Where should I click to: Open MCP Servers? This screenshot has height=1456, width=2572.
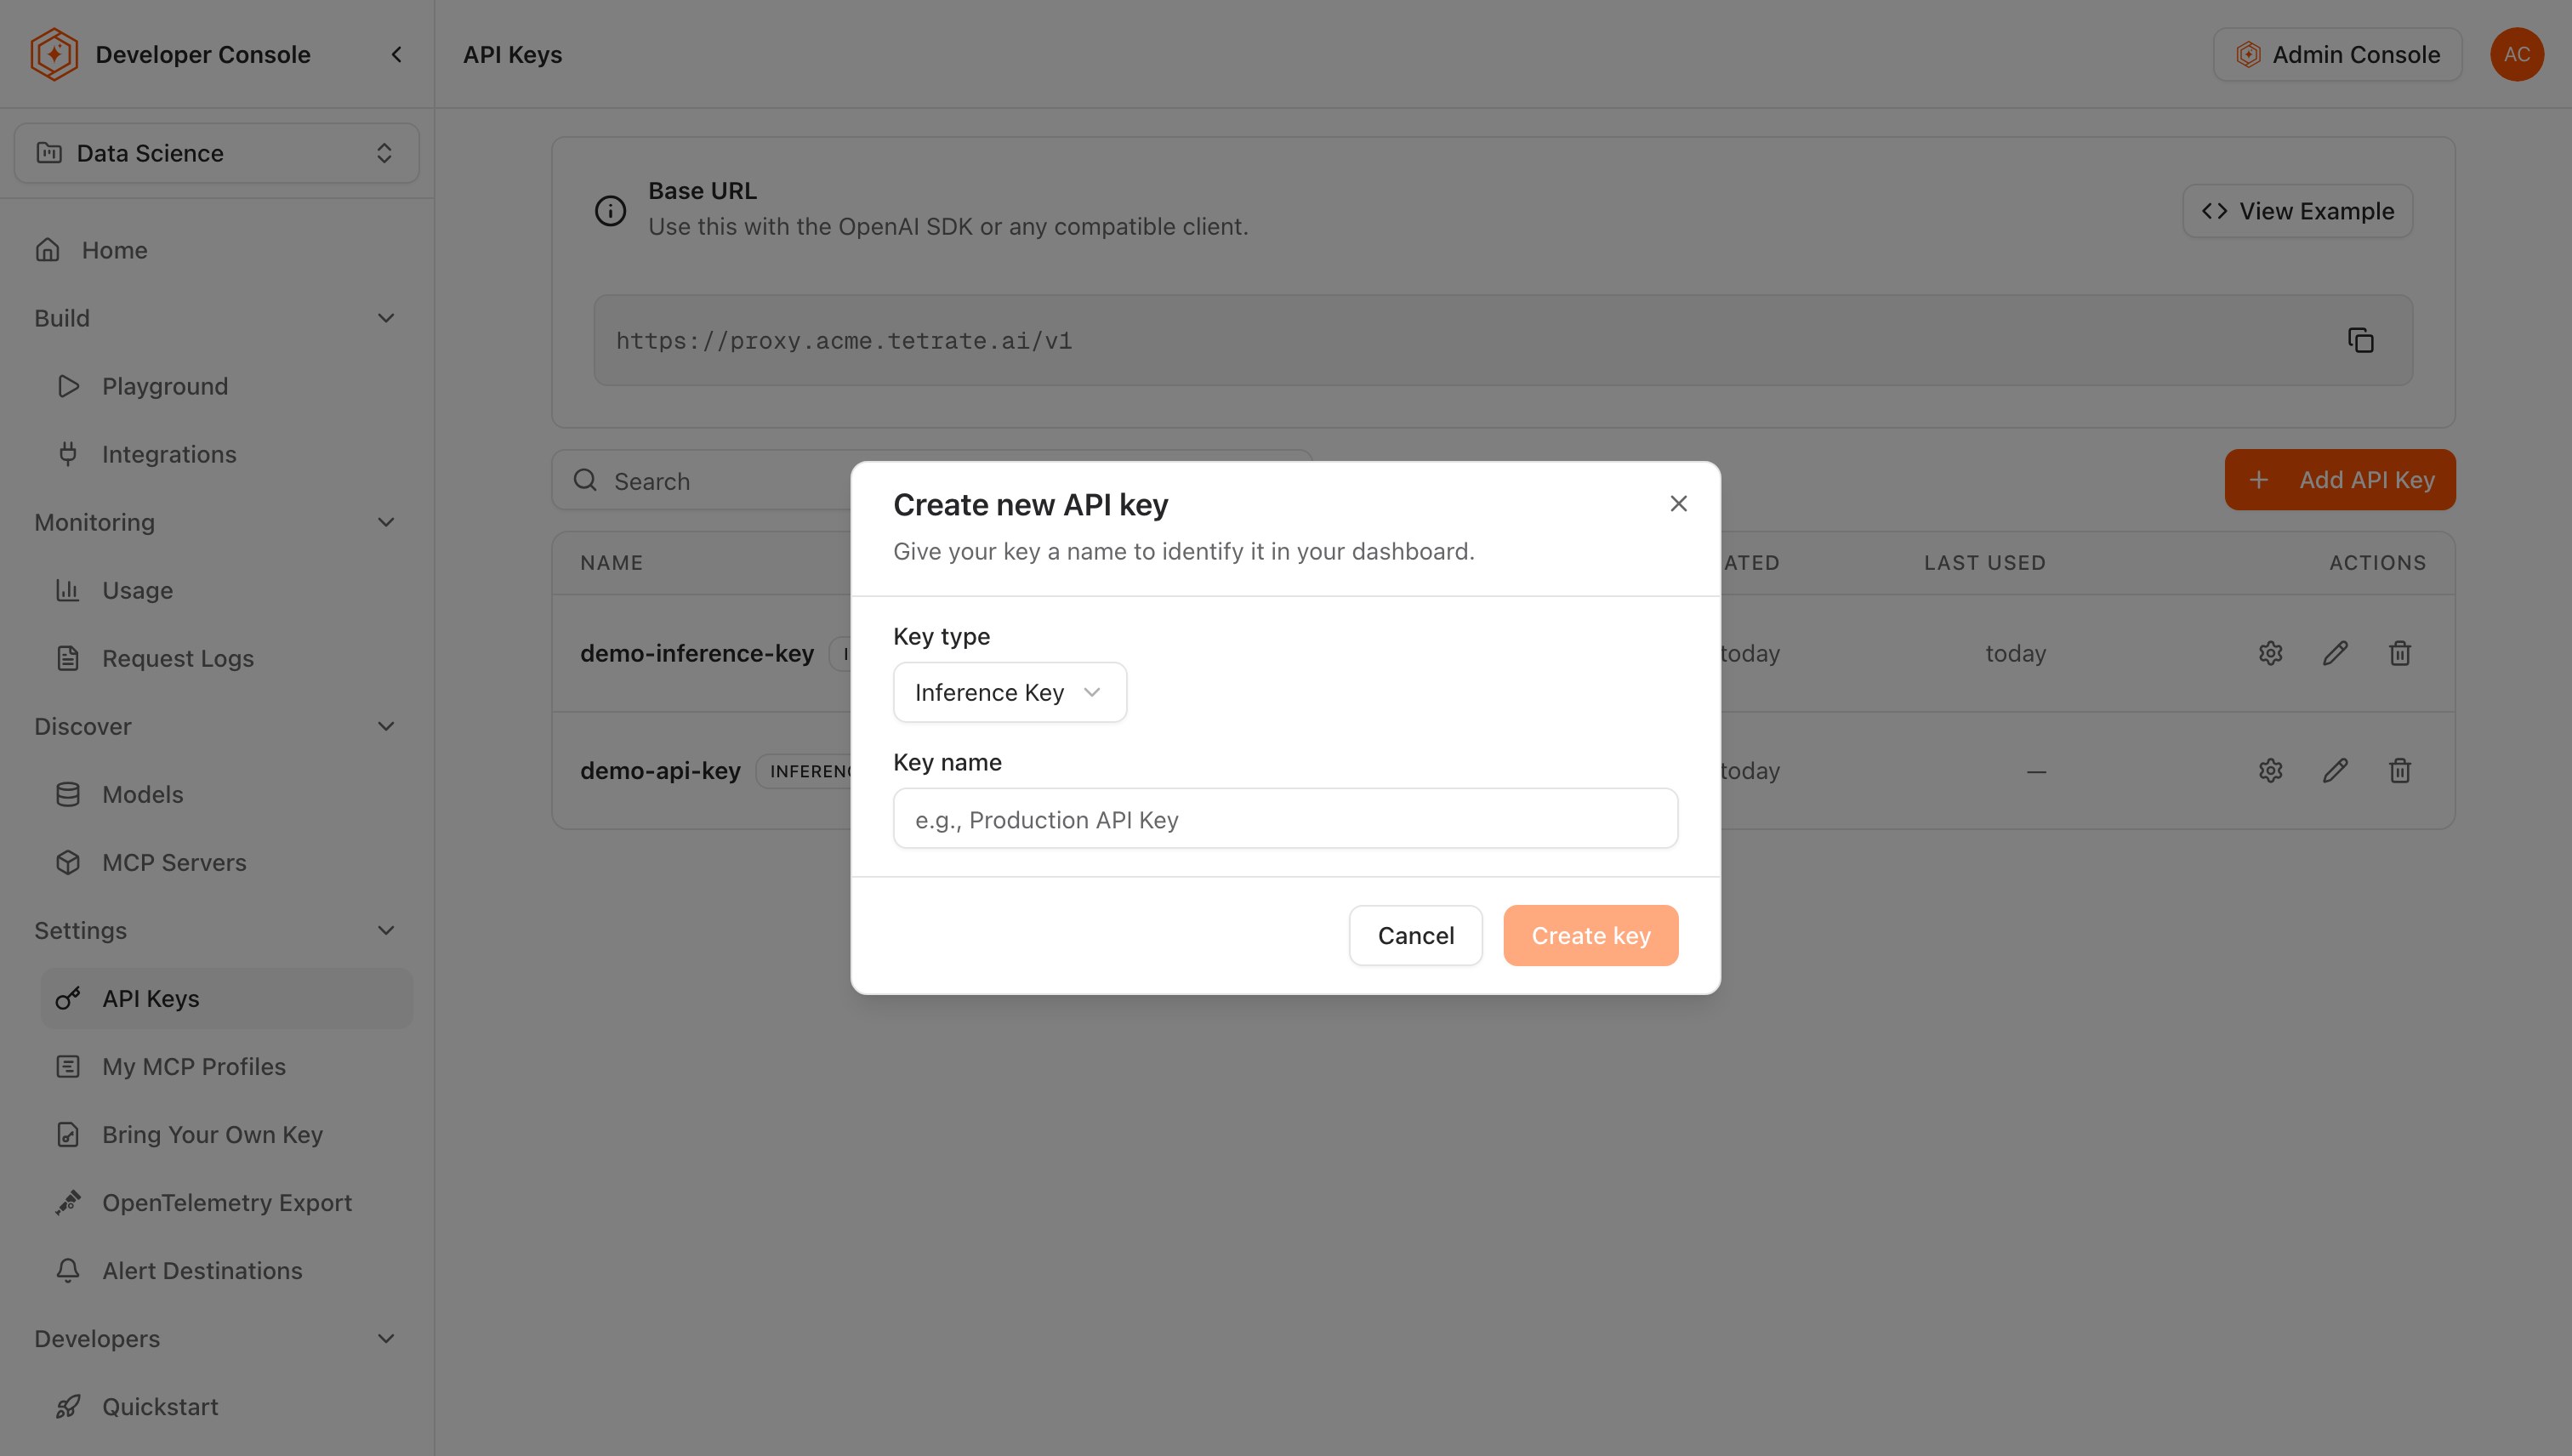point(226,862)
